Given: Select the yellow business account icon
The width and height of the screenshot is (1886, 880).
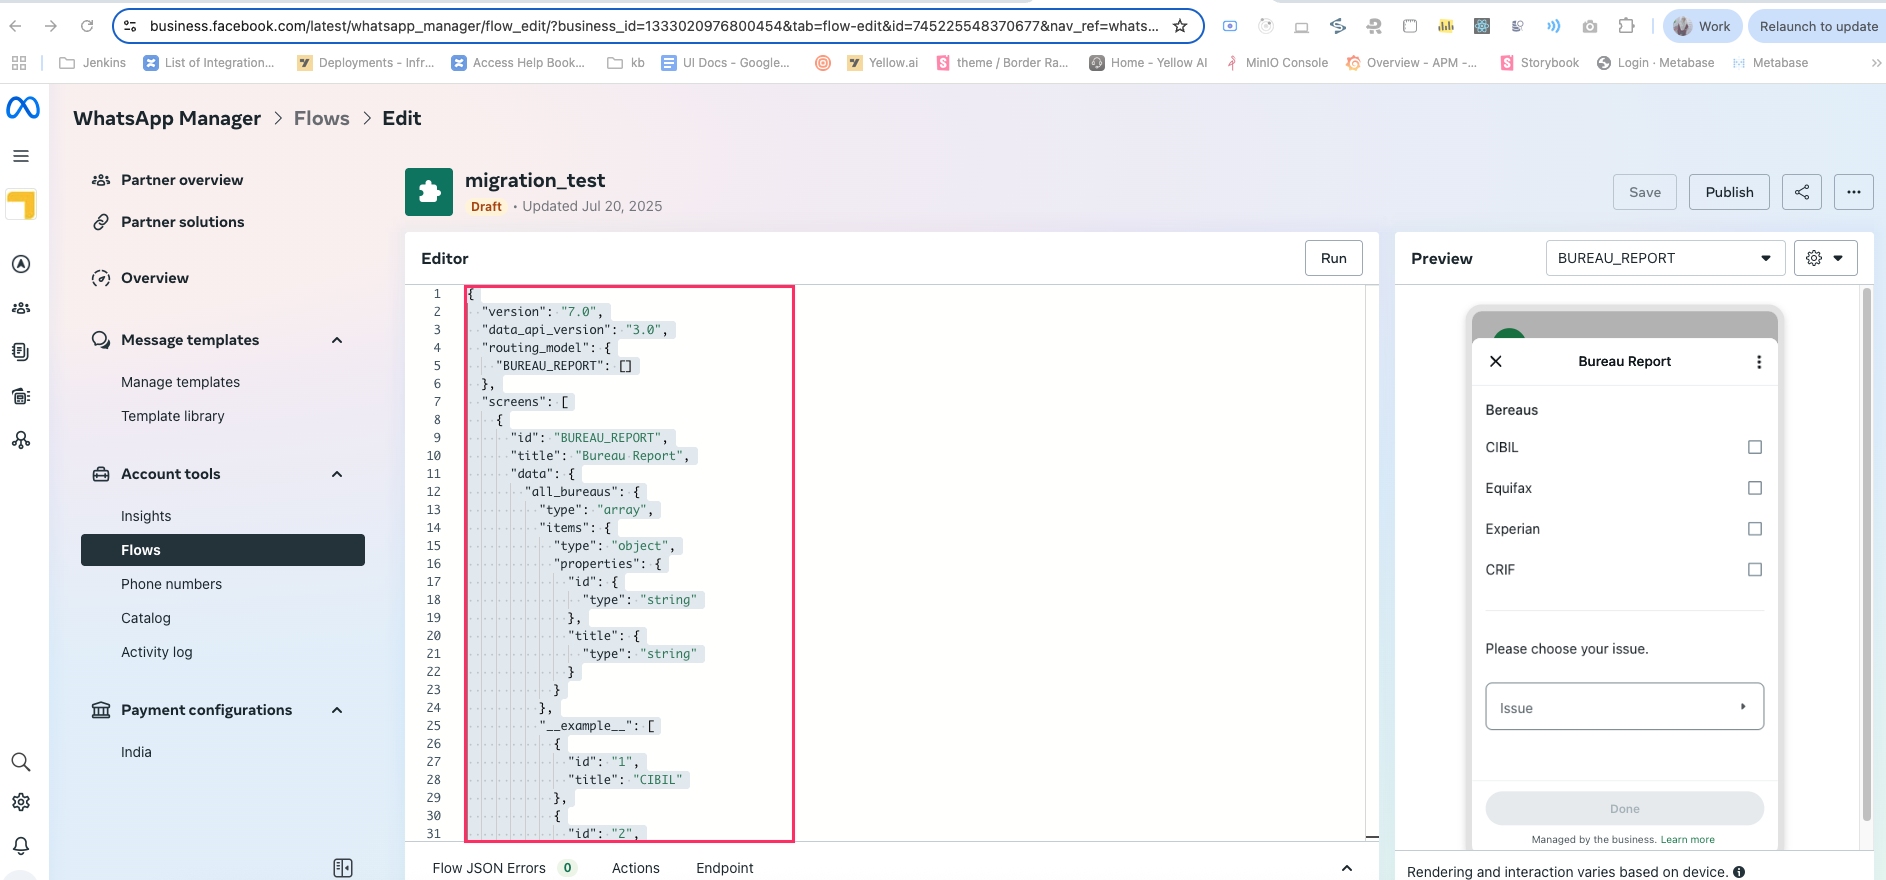Looking at the screenshot, I should coord(21,205).
